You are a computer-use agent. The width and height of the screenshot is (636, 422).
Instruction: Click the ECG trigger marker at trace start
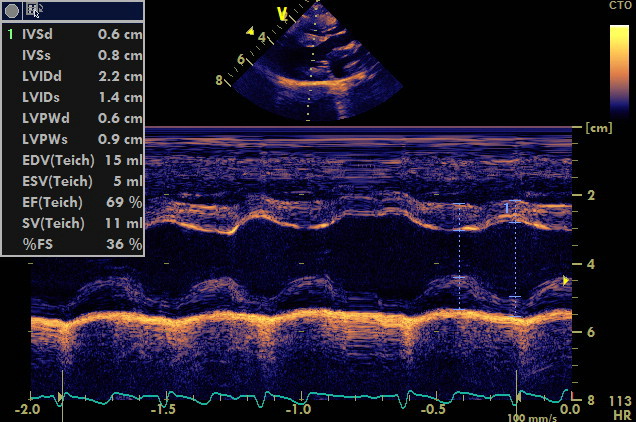pos(60,398)
